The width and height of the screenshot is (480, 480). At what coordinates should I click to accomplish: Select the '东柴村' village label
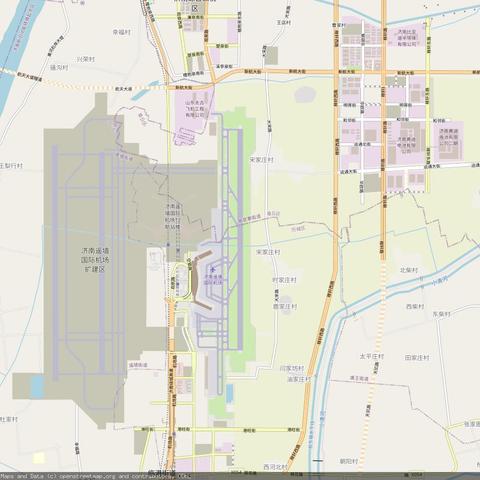coord(442,314)
